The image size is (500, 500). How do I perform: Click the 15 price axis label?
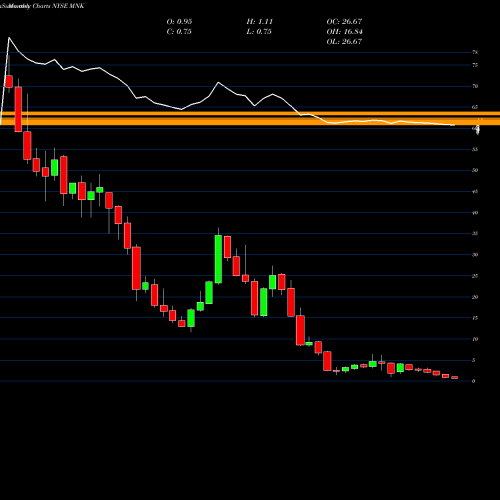[475, 318]
